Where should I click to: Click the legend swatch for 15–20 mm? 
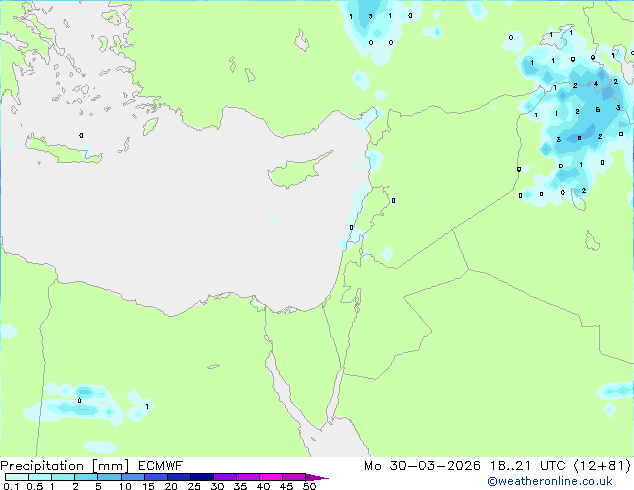tap(155, 477)
